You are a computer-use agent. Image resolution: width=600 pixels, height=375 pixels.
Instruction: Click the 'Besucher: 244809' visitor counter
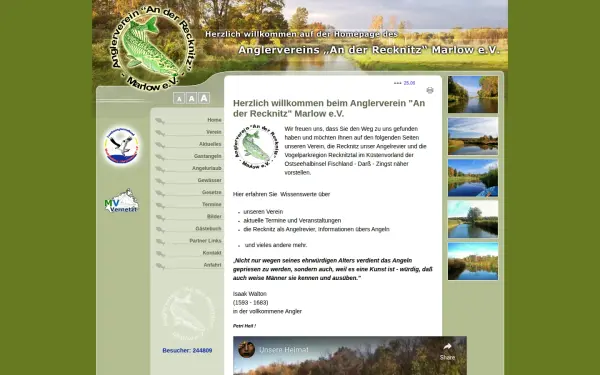pyautogui.click(x=187, y=351)
